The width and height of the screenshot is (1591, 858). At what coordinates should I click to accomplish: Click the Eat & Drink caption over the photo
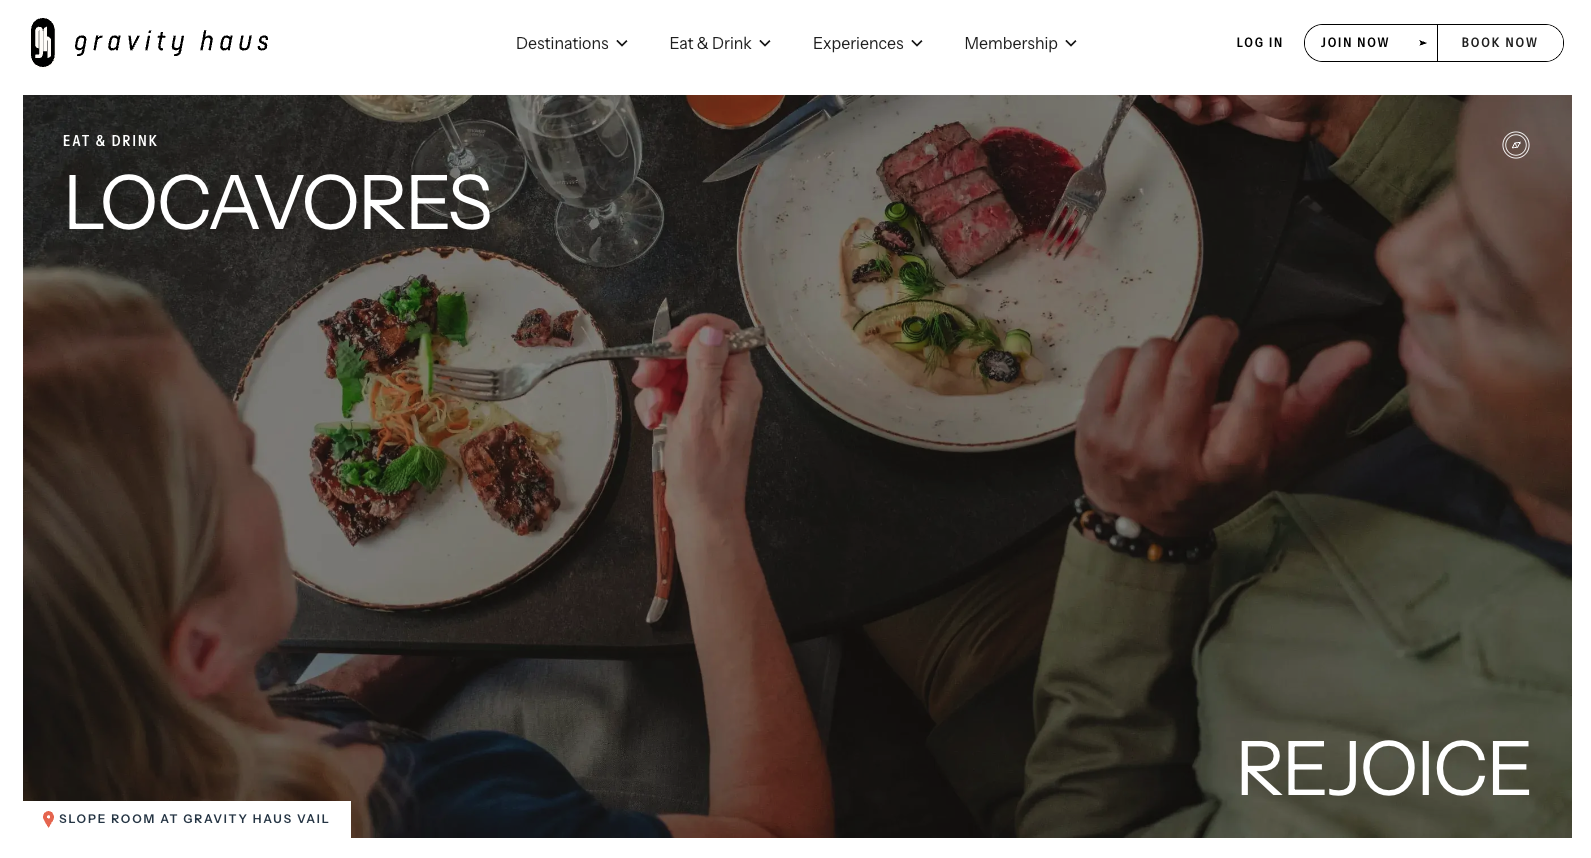point(110,141)
